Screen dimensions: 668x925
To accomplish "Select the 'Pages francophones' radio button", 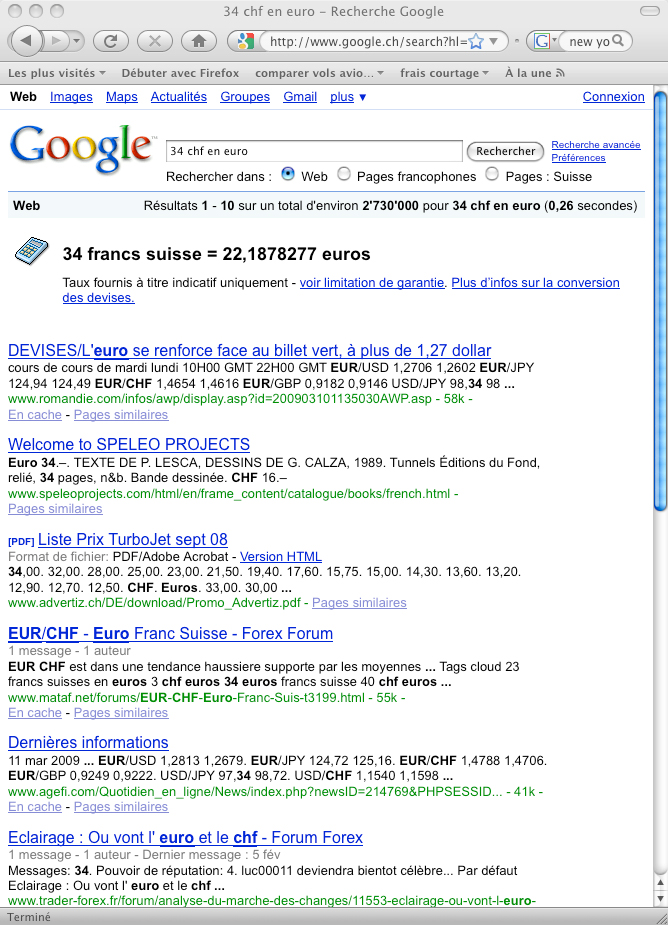I will pyautogui.click(x=343, y=174).
